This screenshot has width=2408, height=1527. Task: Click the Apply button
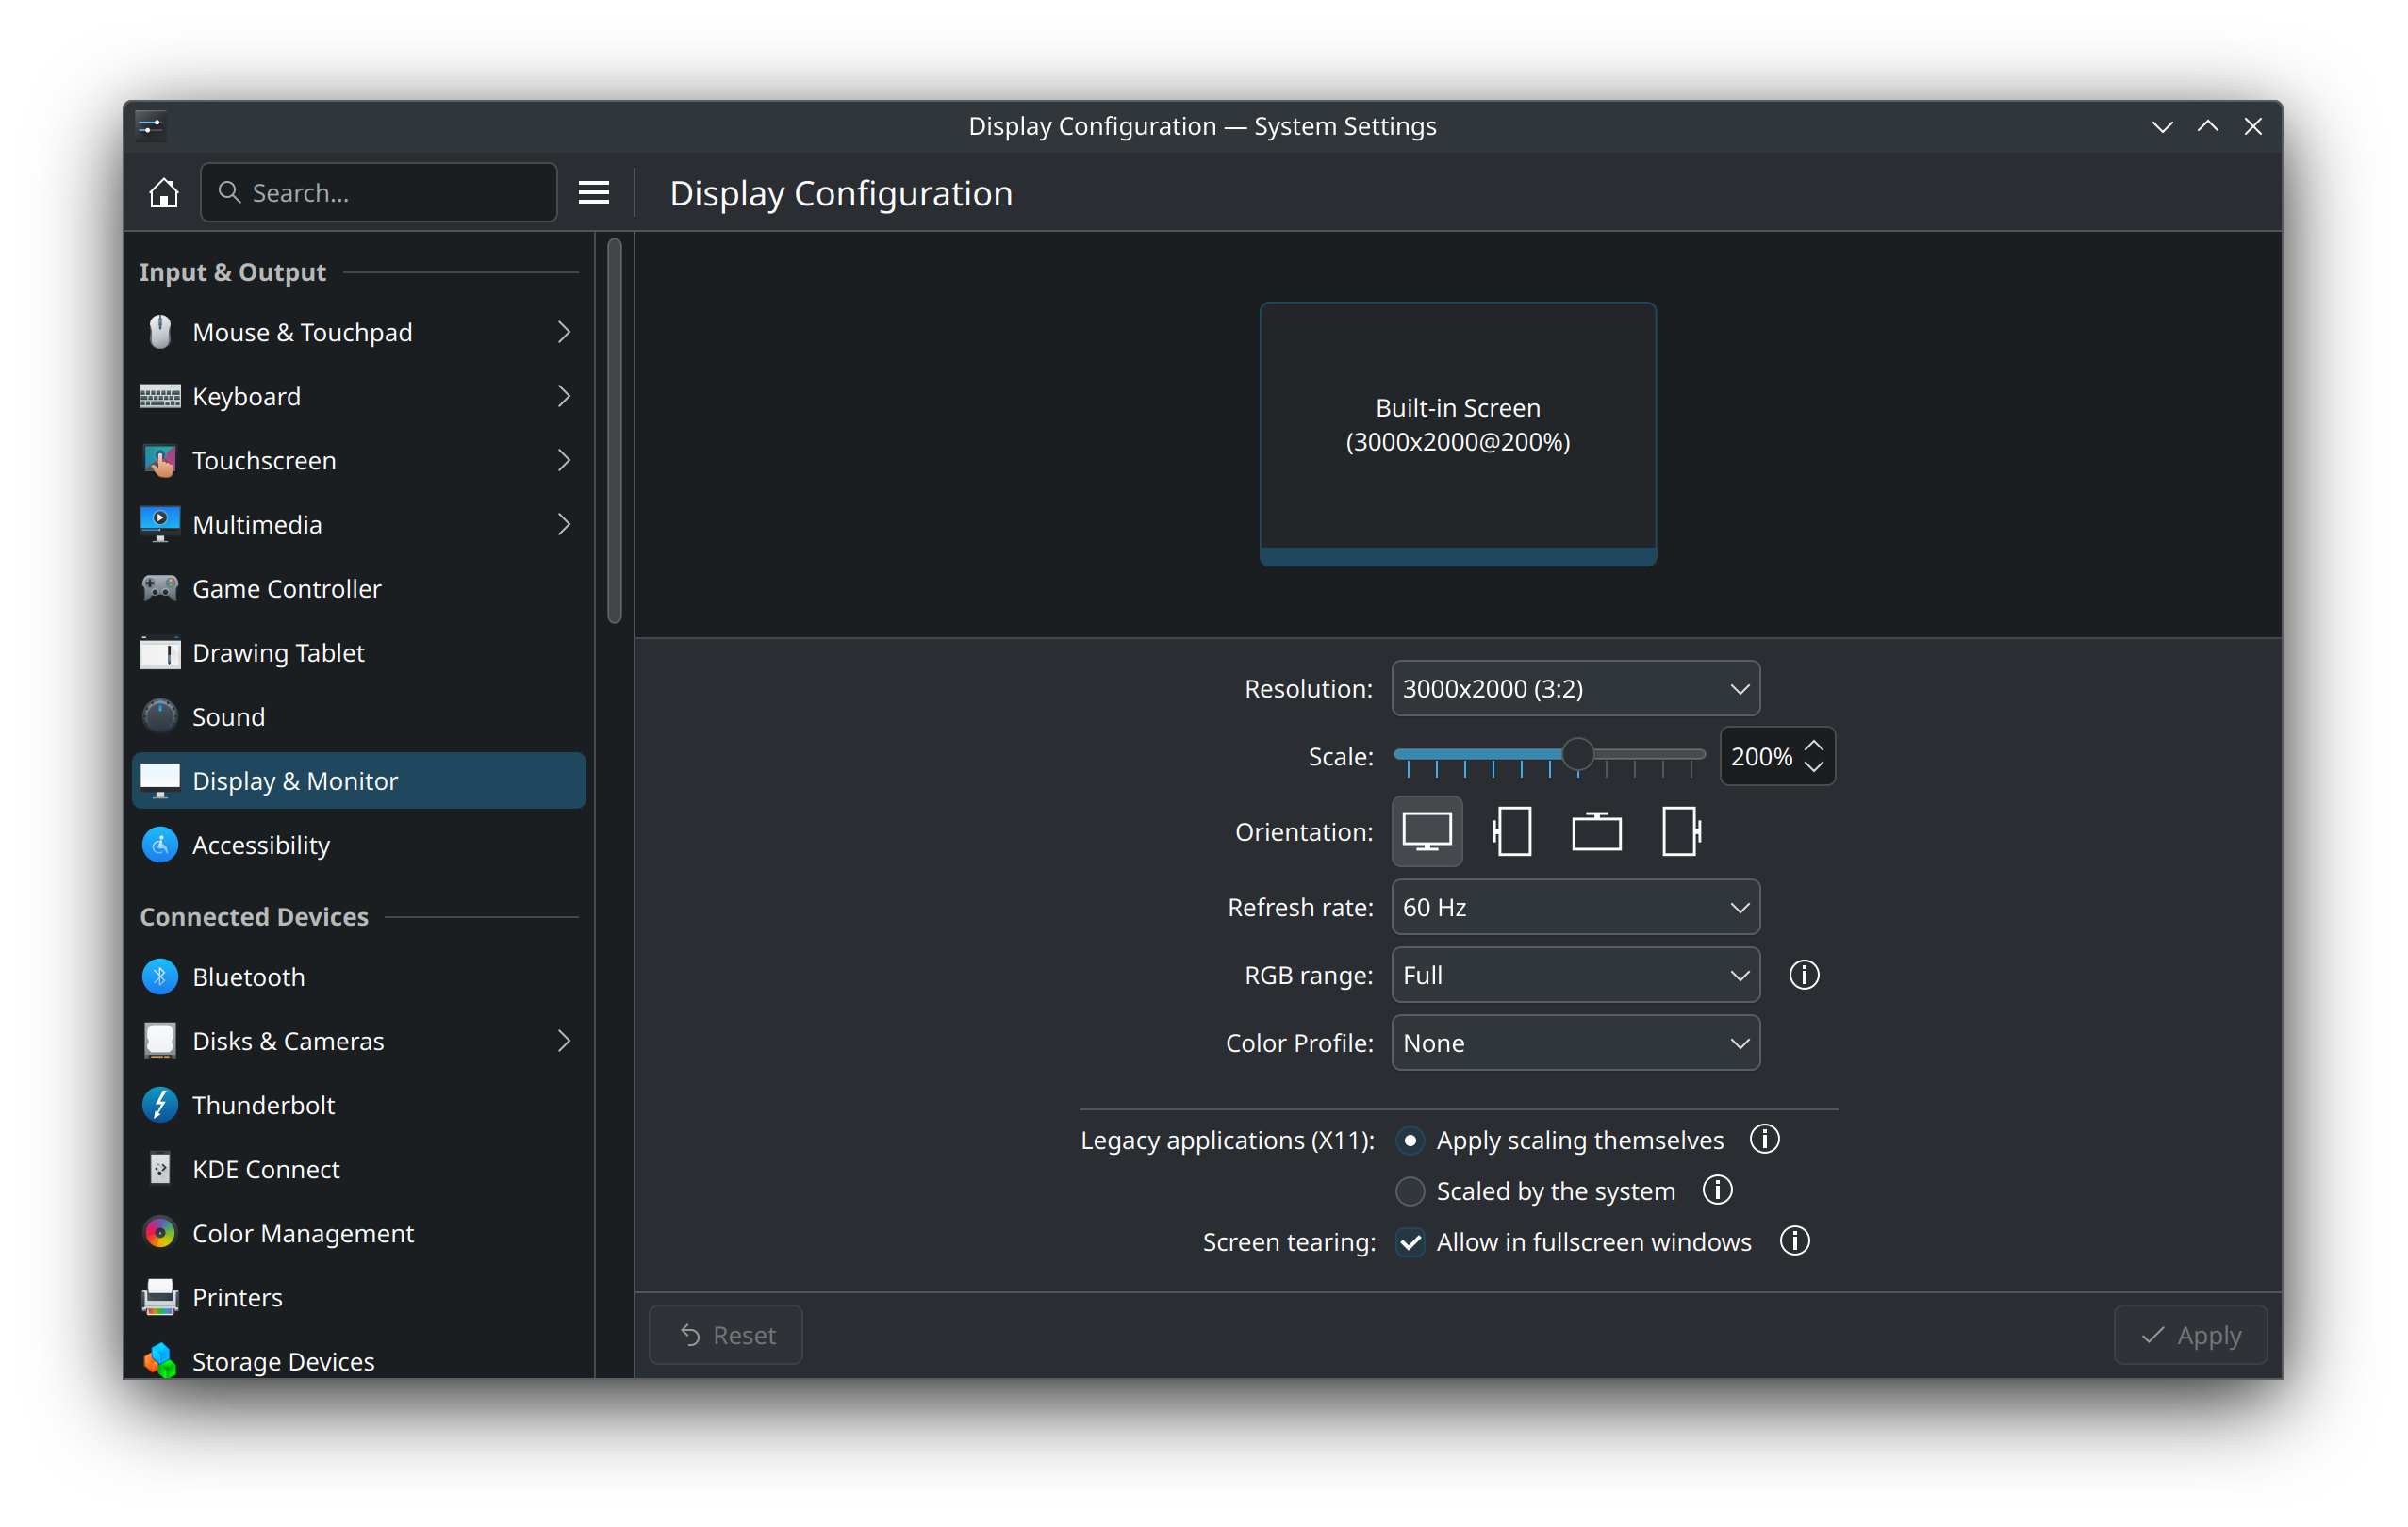coord(2190,1335)
